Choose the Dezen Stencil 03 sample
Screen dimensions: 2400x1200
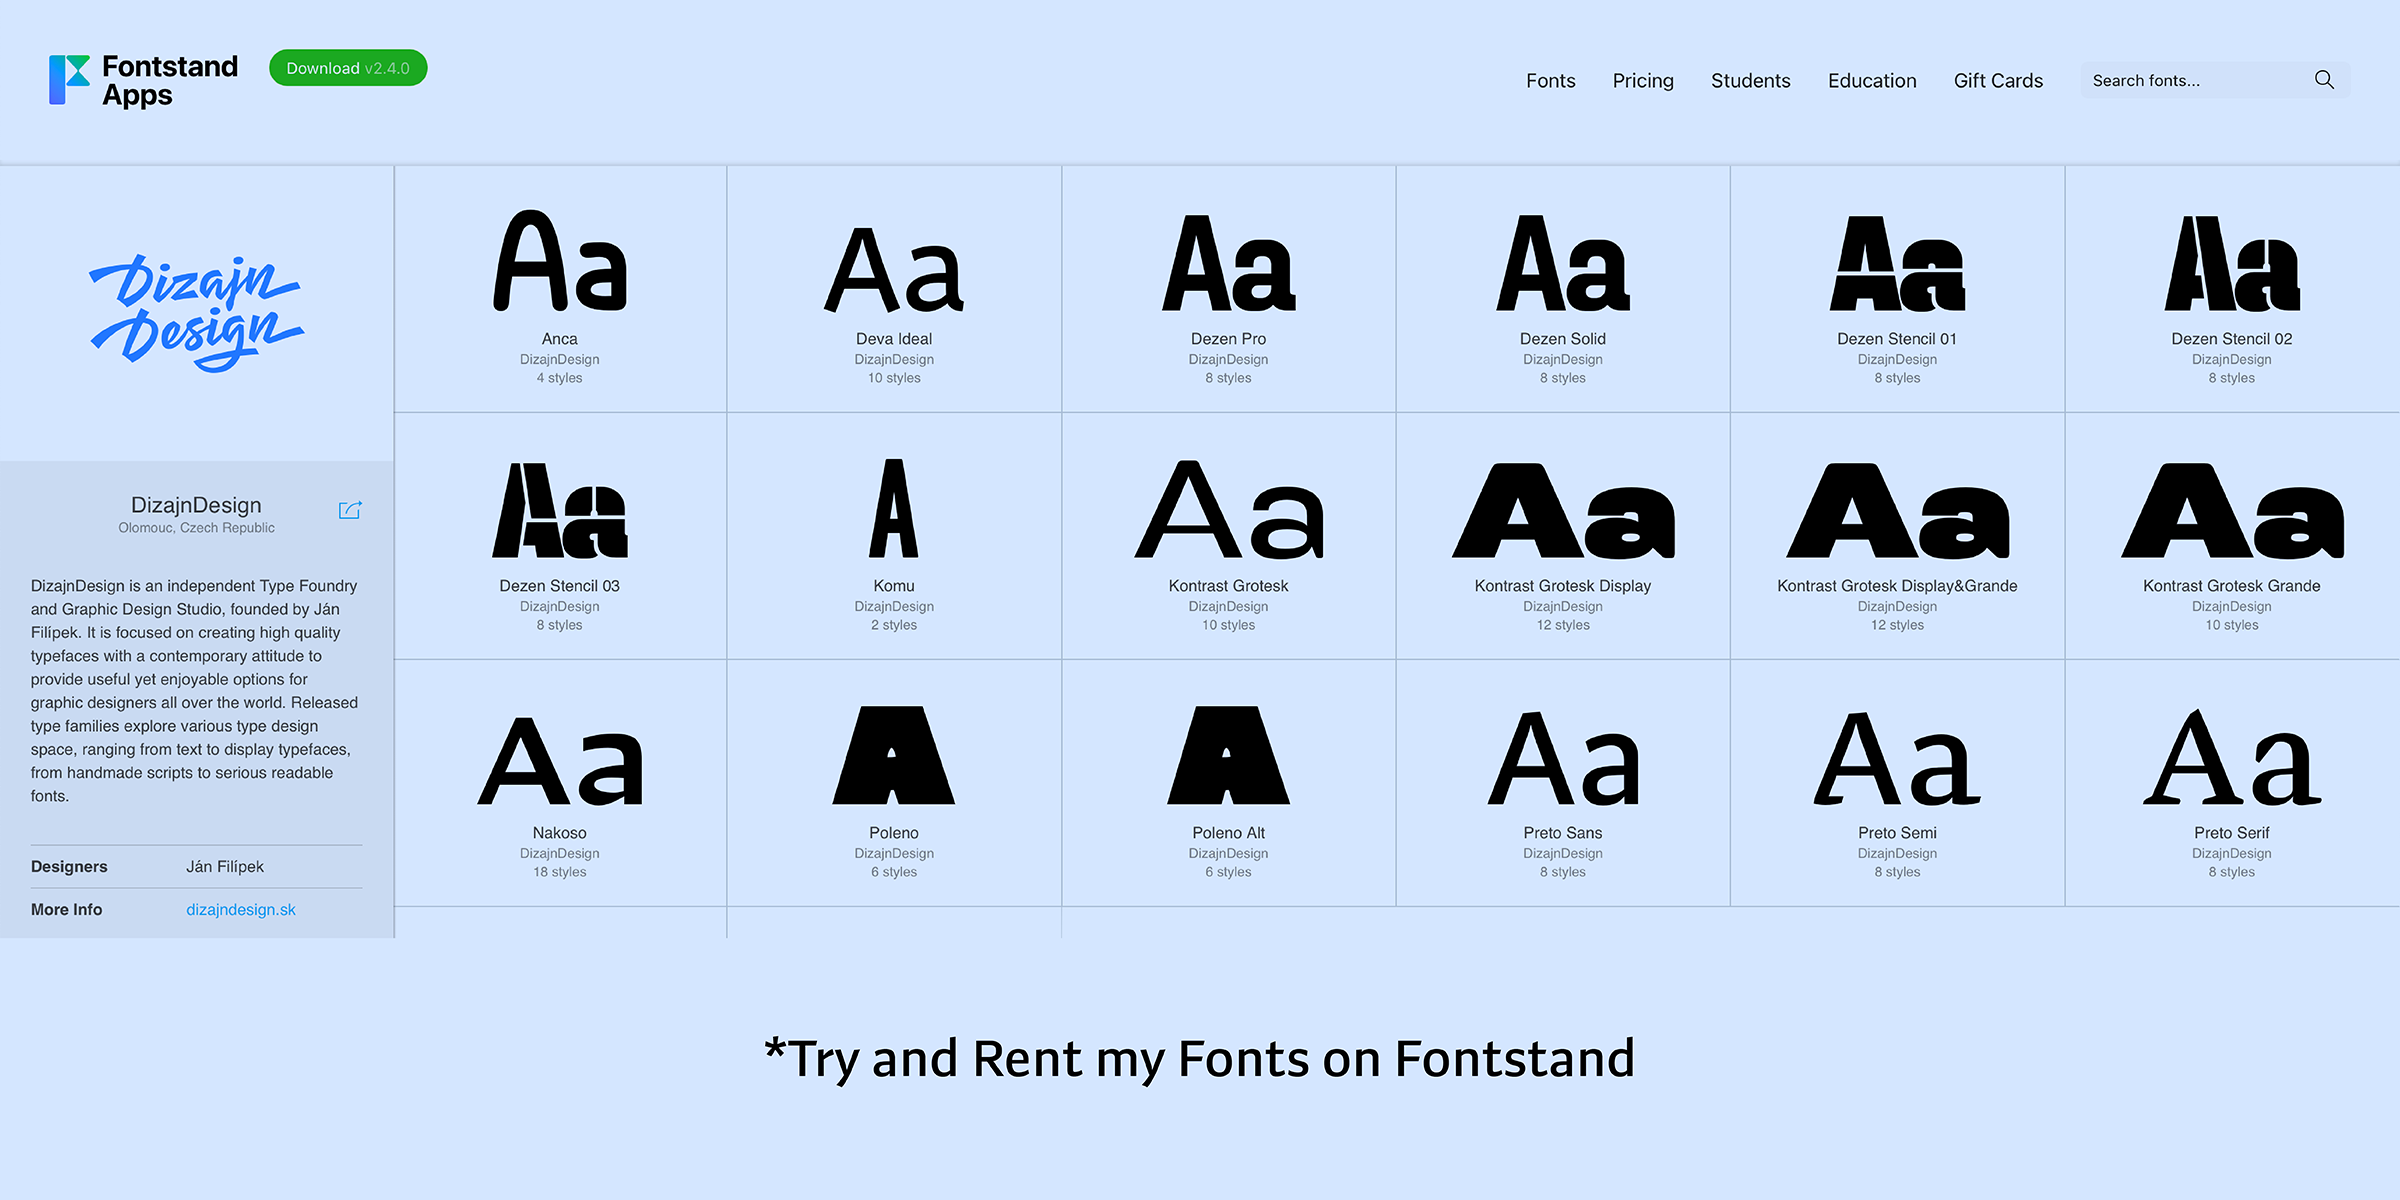(x=560, y=536)
